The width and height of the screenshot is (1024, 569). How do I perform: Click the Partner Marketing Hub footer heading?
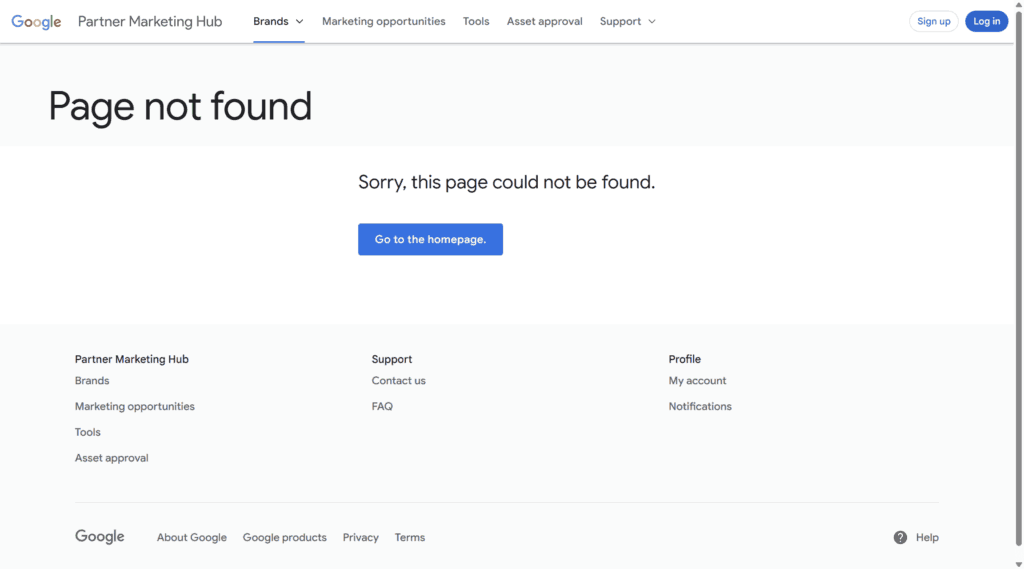131,359
